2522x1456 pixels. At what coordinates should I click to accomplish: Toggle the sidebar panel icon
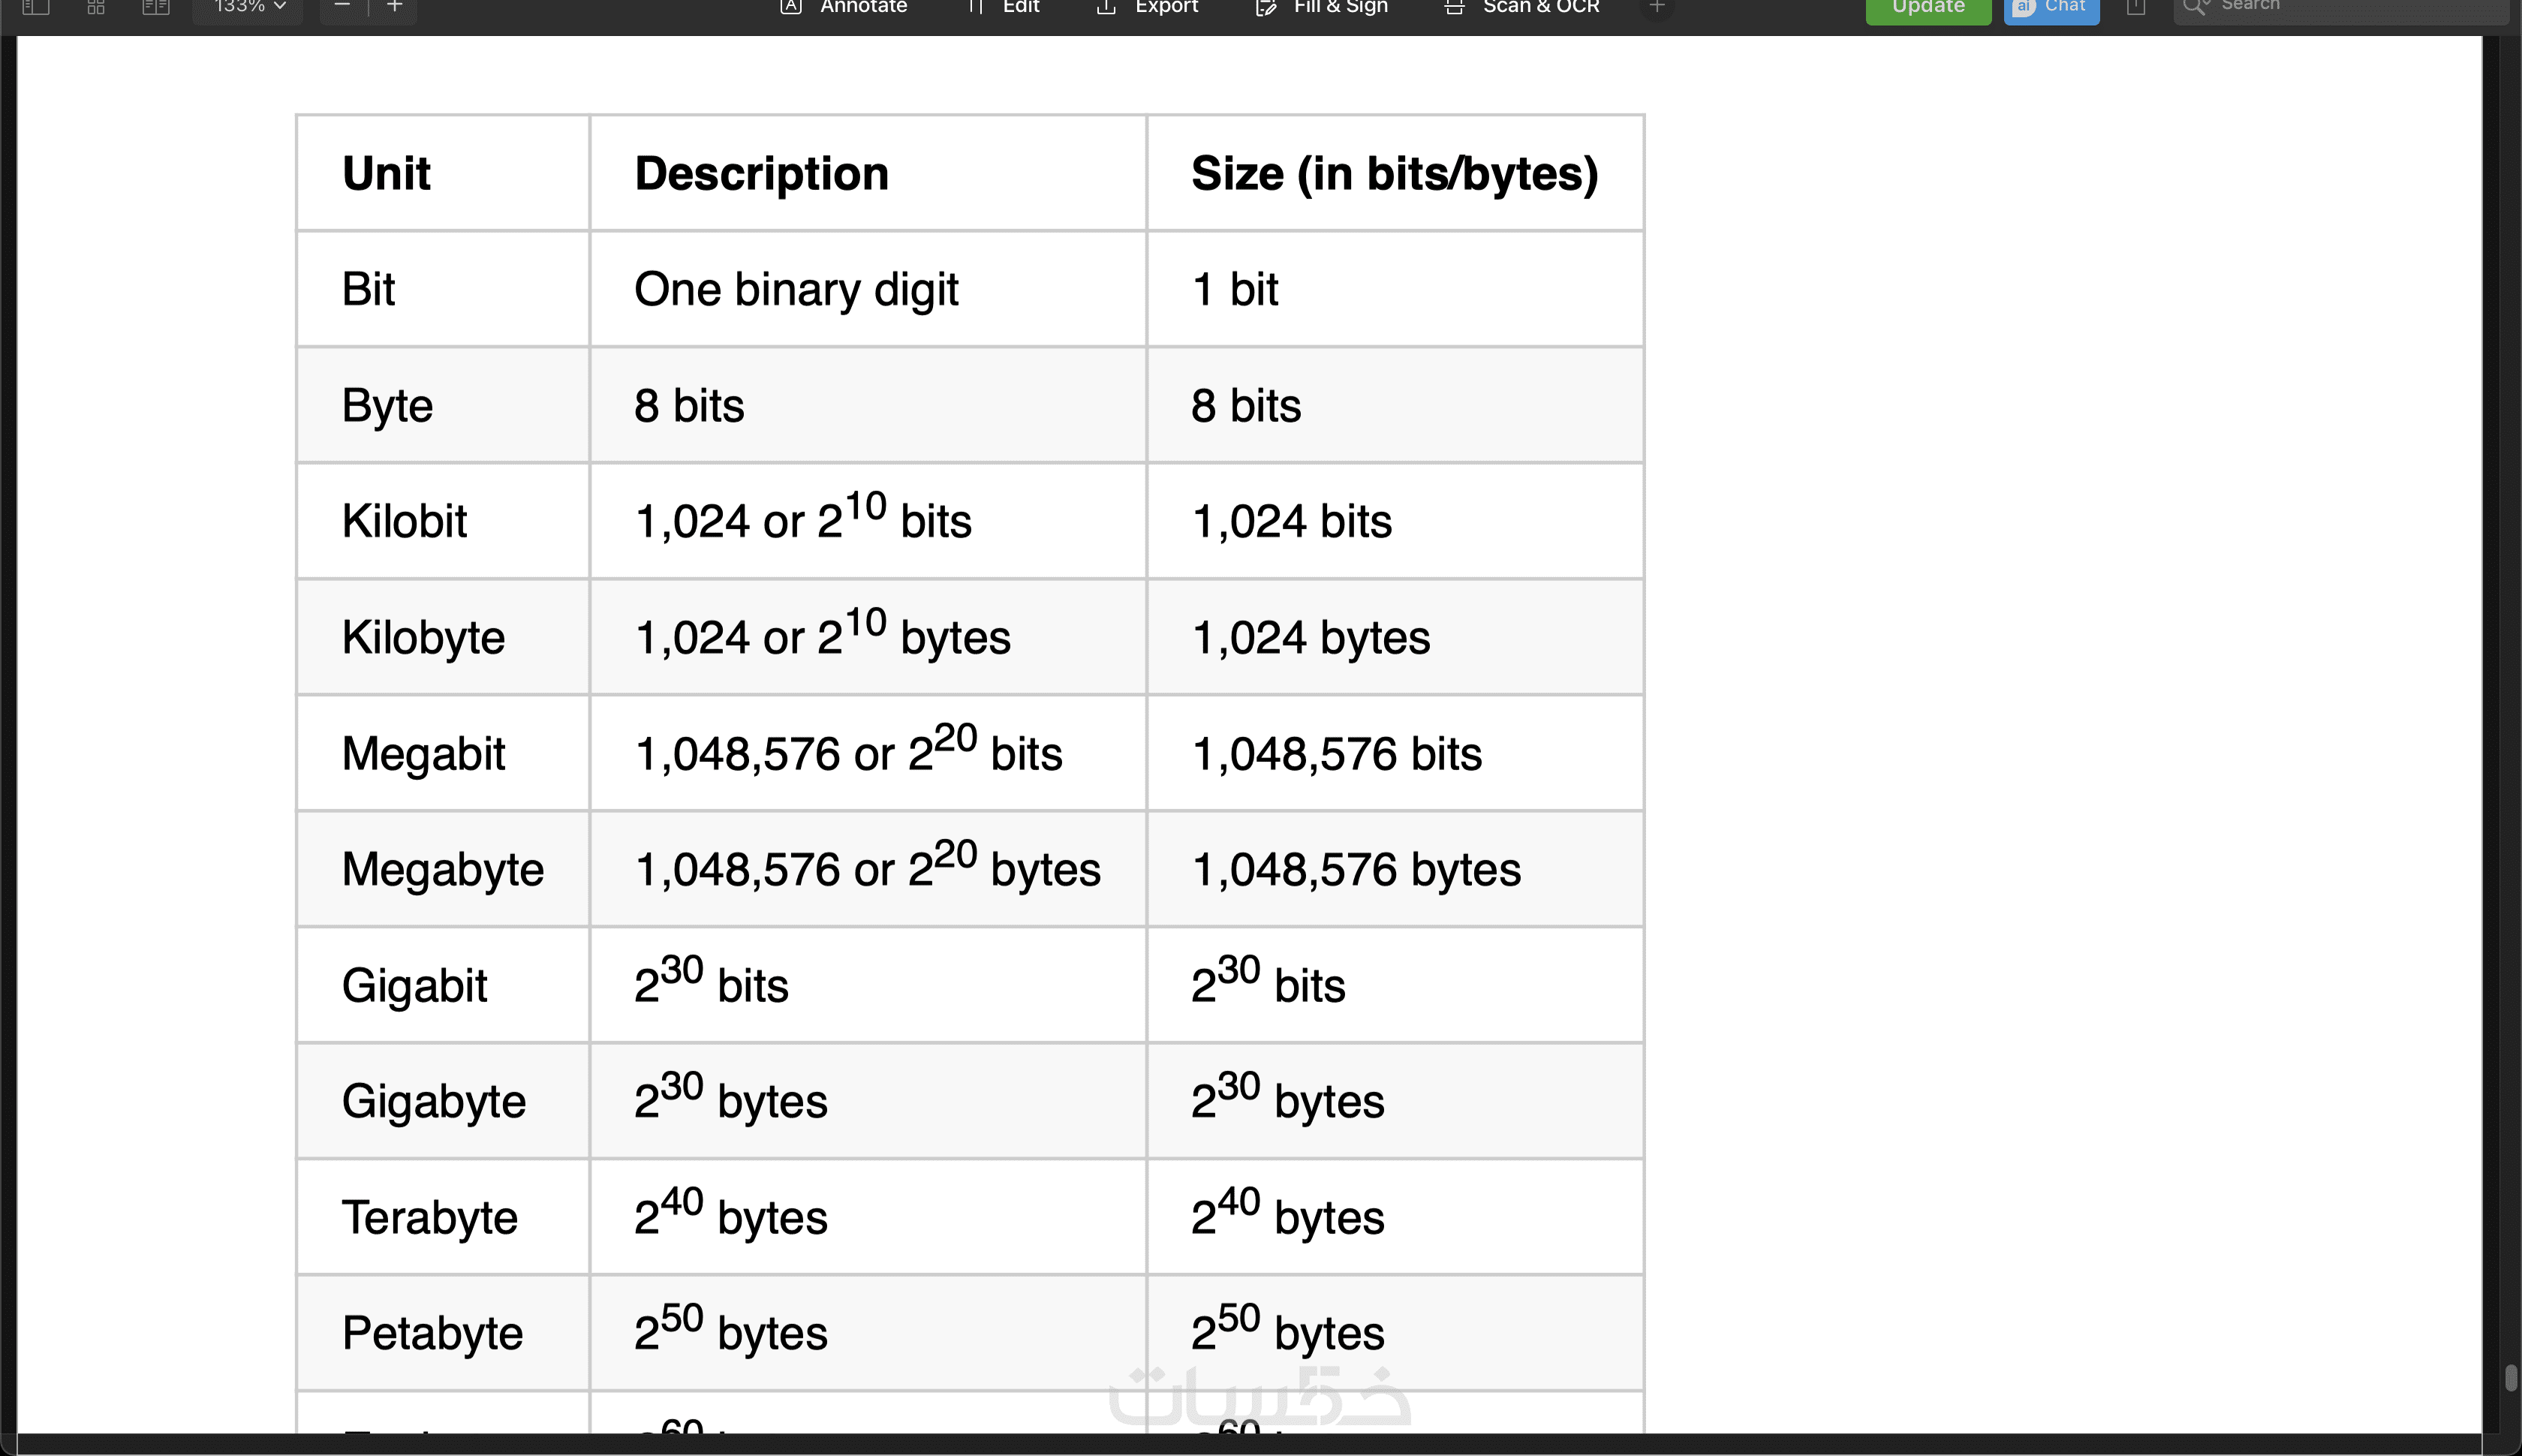click(x=36, y=7)
